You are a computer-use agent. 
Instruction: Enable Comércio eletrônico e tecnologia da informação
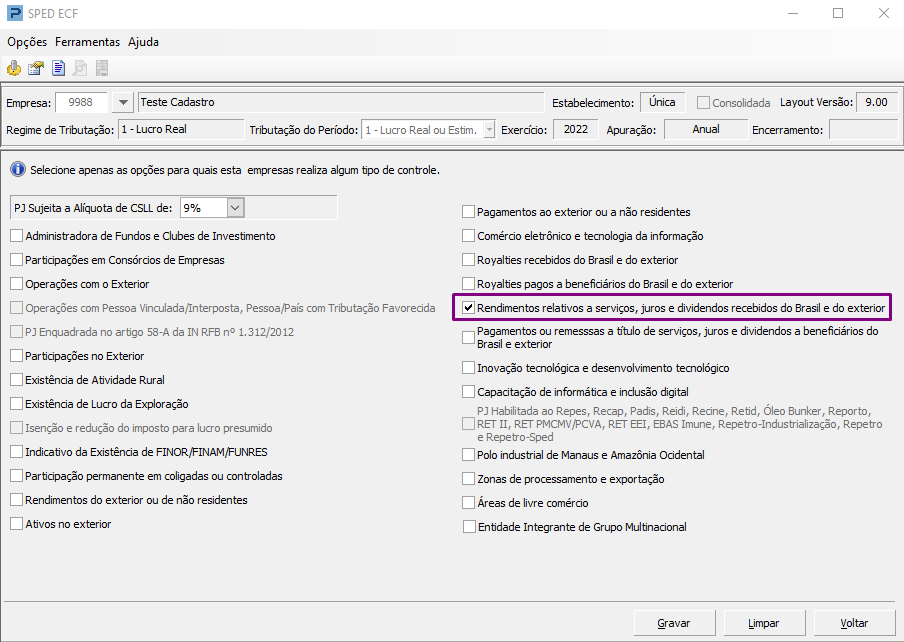468,236
